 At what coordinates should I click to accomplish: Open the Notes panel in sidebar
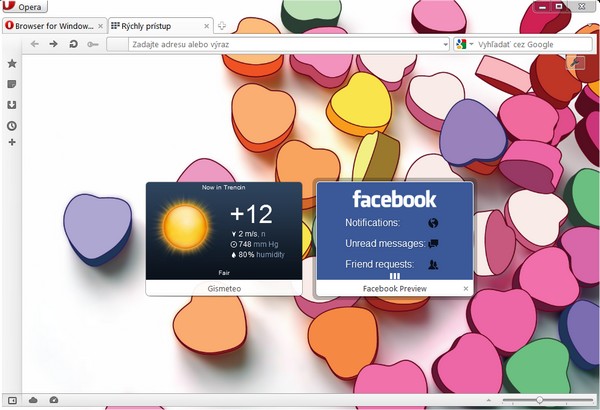tap(12, 84)
